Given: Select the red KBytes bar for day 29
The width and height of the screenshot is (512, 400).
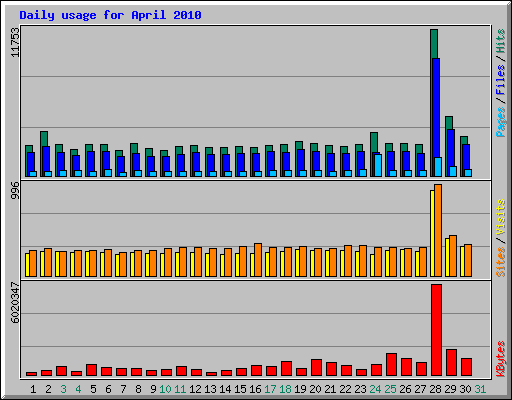Looking at the screenshot, I should click(x=451, y=363).
